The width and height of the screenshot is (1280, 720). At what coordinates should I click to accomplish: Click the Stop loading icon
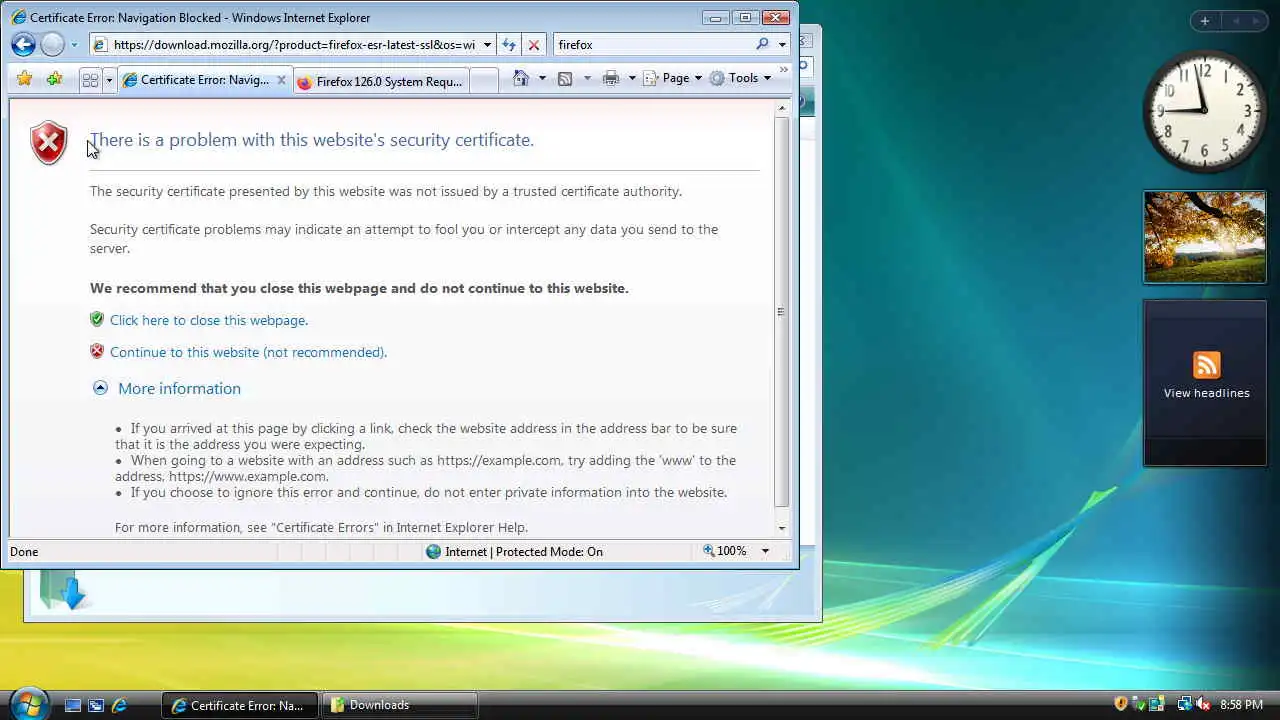[534, 45]
